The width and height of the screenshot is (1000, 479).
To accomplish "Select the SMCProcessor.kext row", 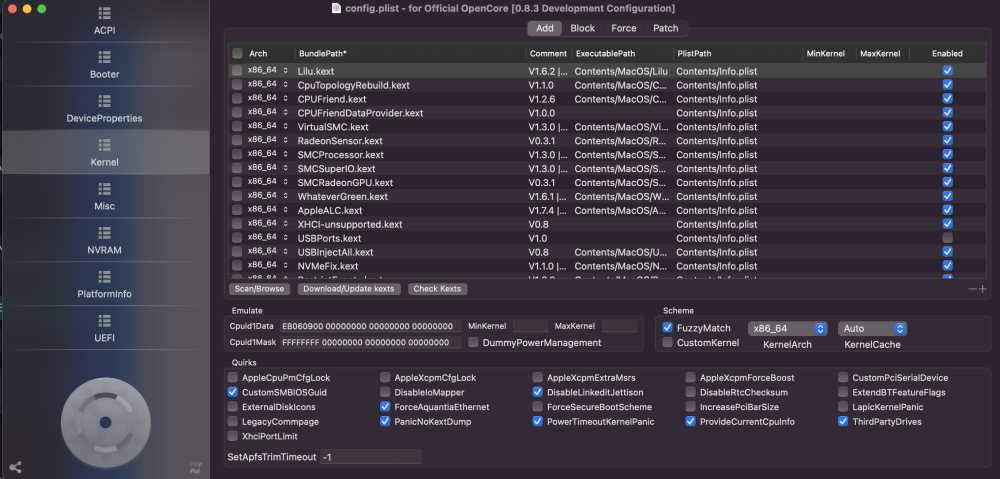I will tap(607, 154).
